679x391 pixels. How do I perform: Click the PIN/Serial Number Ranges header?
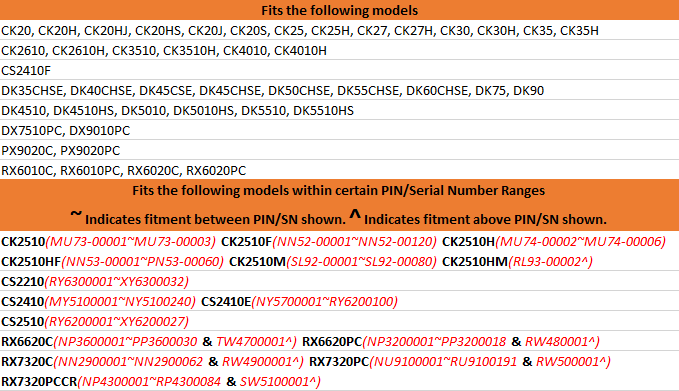coord(339,191)
